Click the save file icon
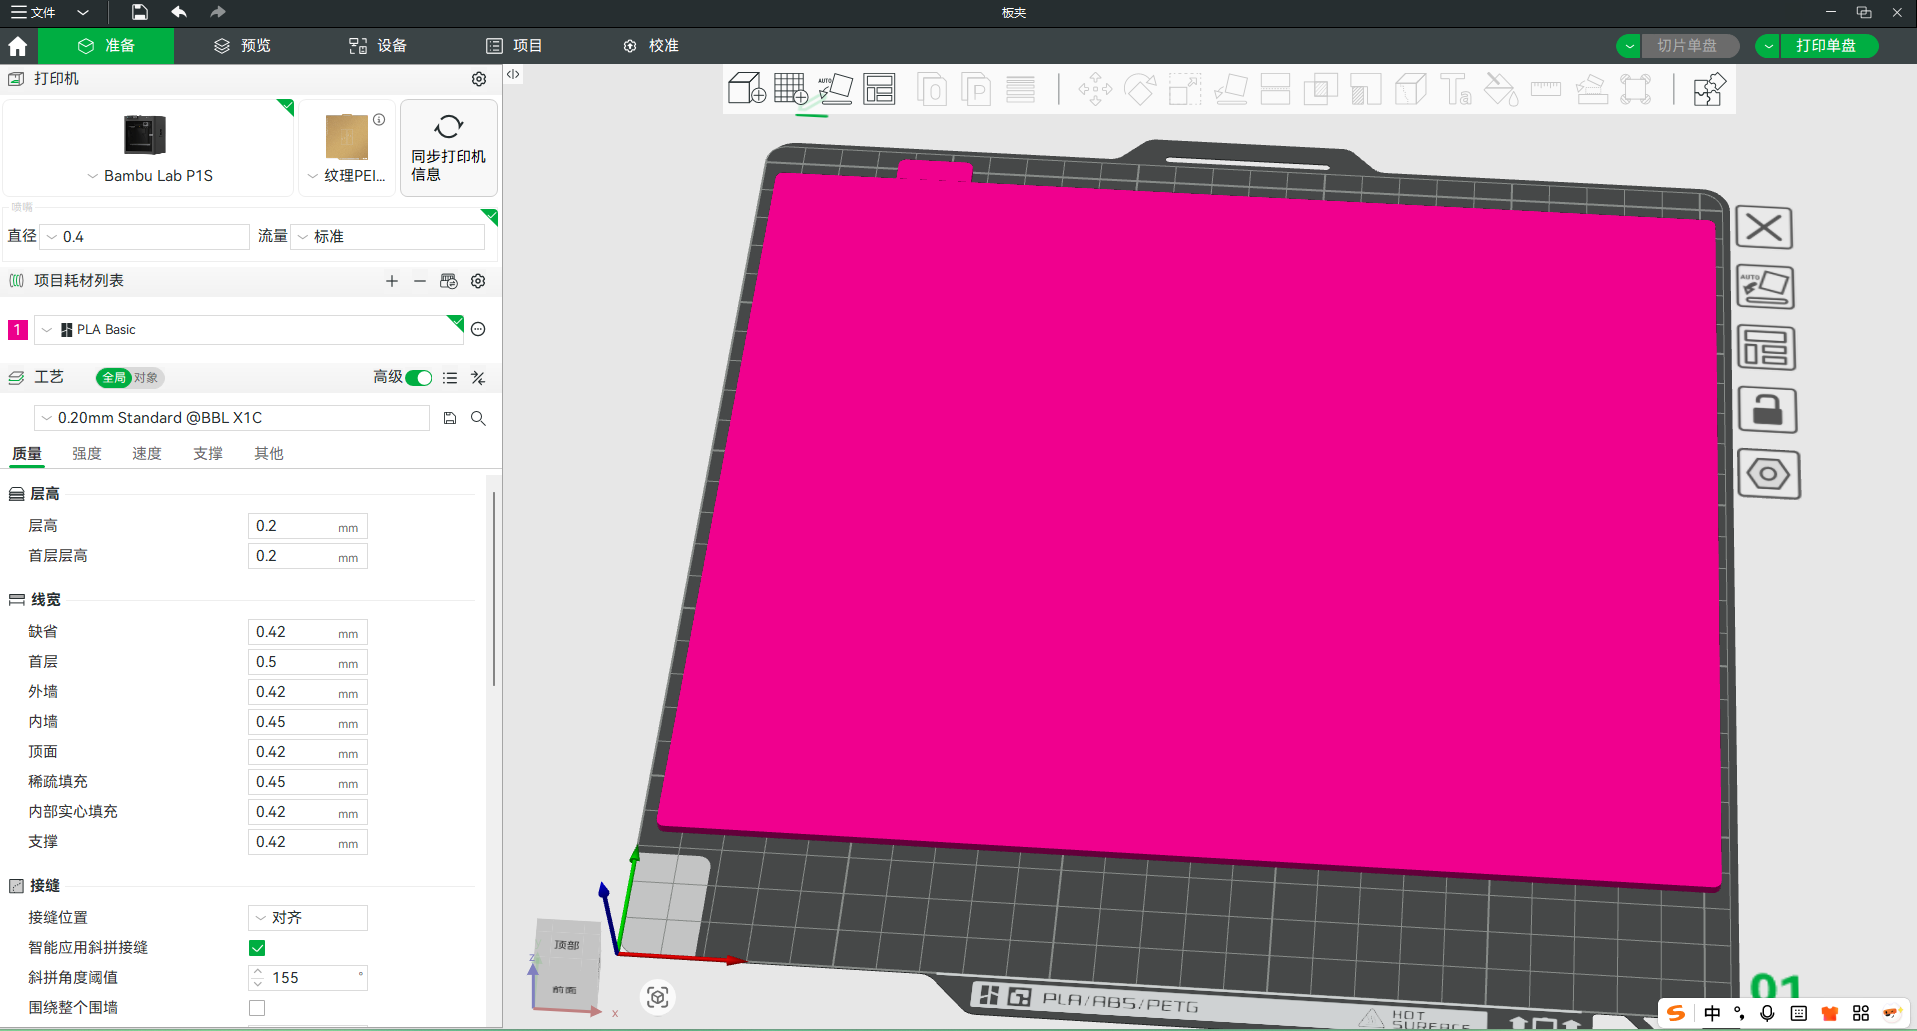The image size is (1917, 1031). coord(140,12)
